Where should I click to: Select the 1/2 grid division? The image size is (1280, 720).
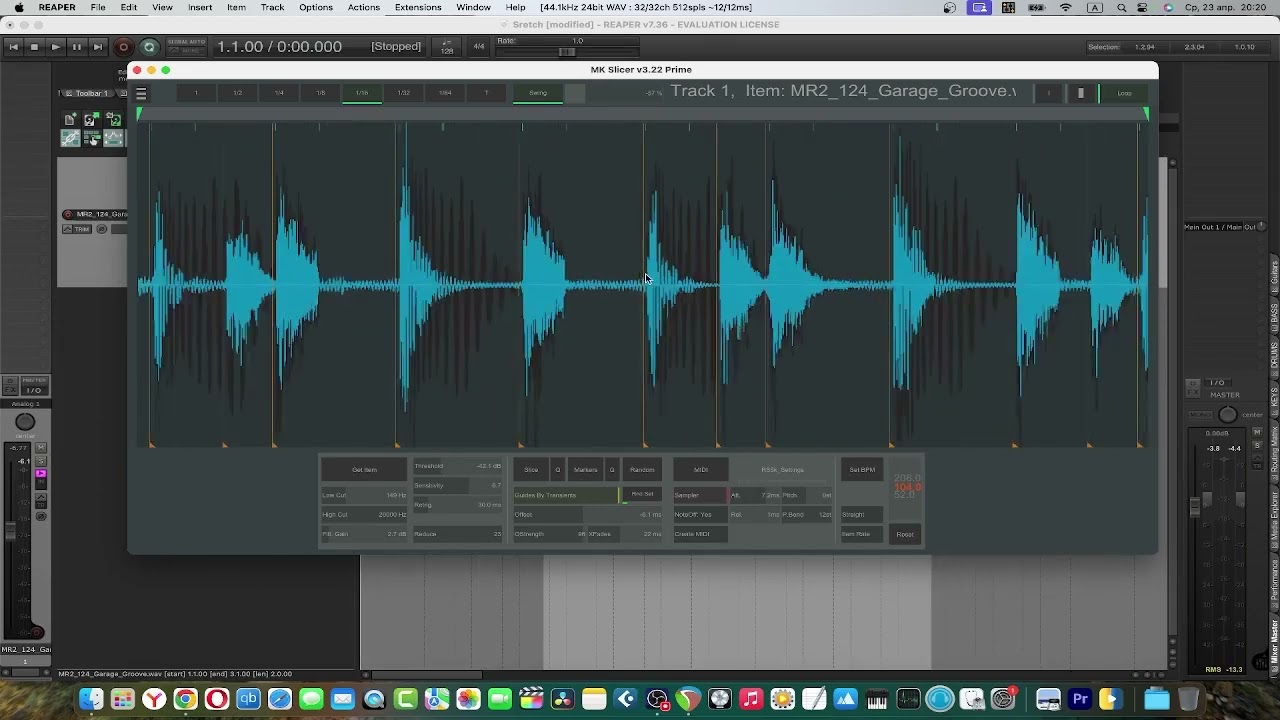pos(237,93)
